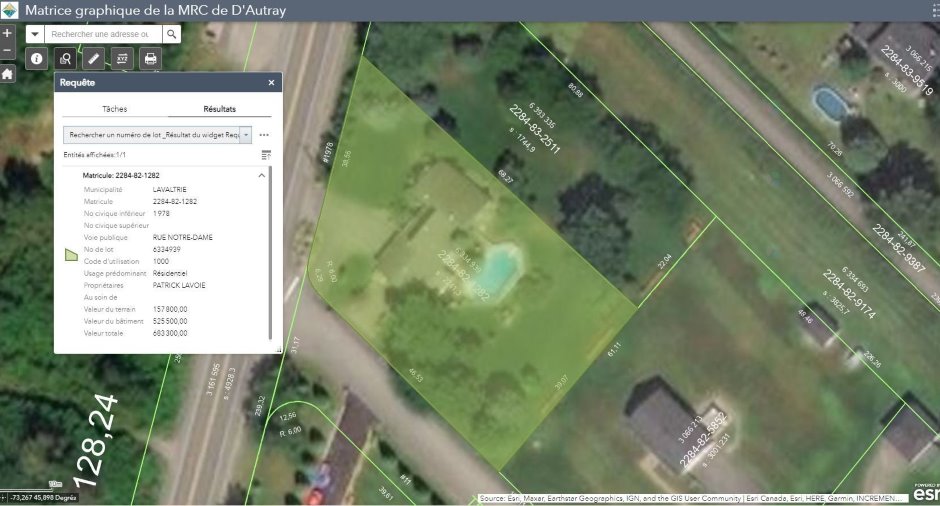Click the 'Source: Esri, Maxar' attribution text
The height and width of the screenshot is (506, 940).
691,498
